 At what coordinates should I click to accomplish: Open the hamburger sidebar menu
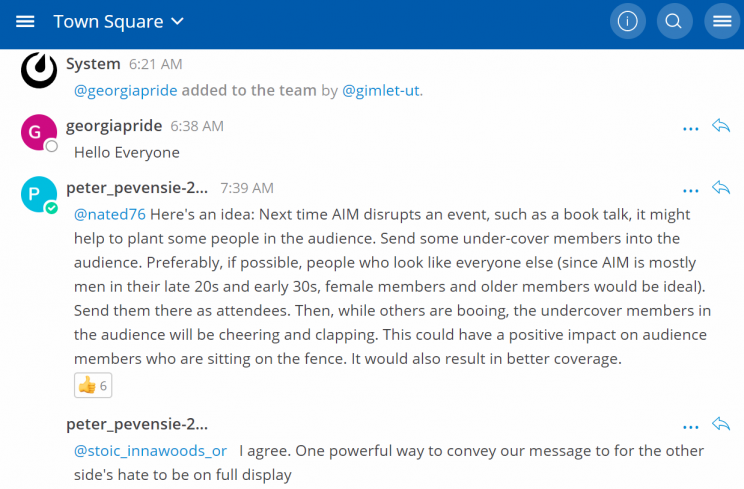tap(25, 21)
